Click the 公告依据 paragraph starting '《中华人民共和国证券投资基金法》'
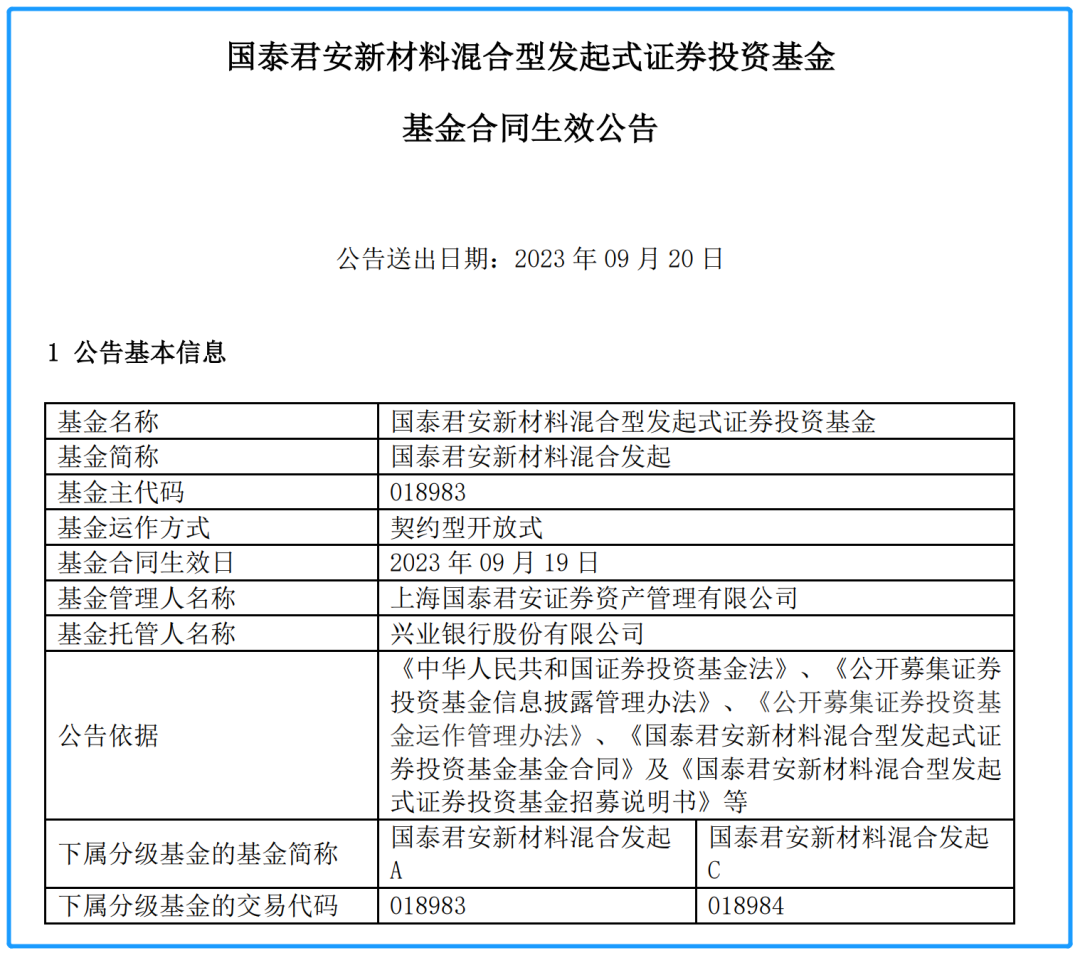This screenshot has width=1080, height=953. click(x=696, y=735)
